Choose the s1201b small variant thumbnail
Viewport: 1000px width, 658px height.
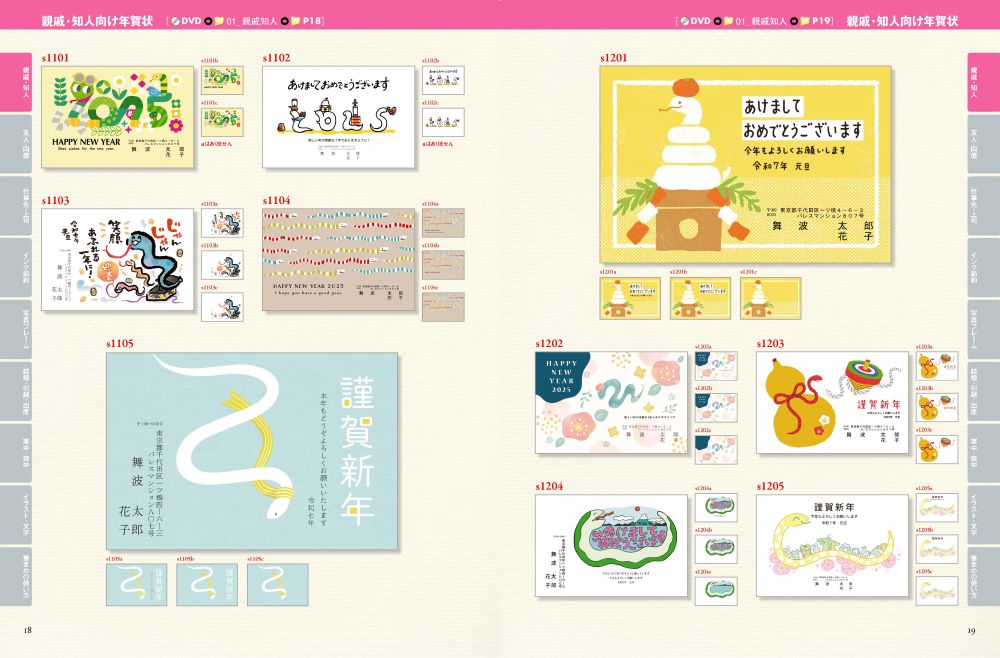700,298
